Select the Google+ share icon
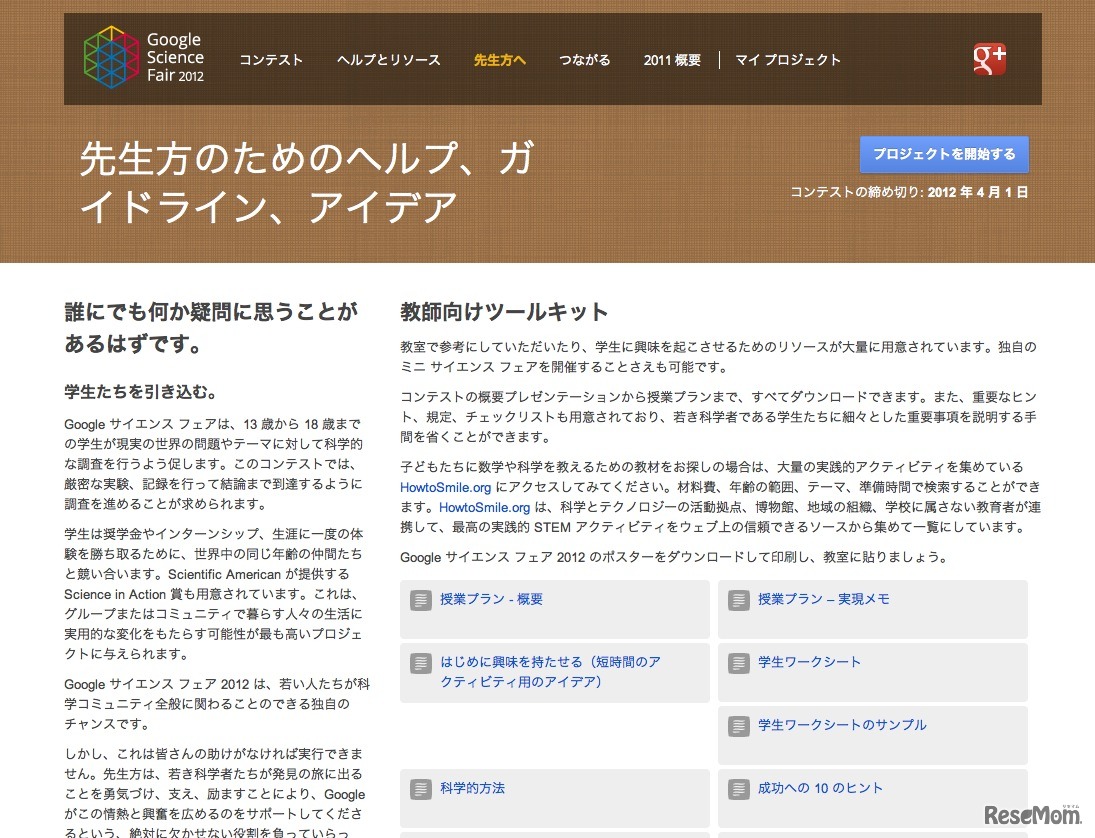Image resolution: width=1095 pixels, height=838 pixels. pyautogui.click(x=988, y=59)
